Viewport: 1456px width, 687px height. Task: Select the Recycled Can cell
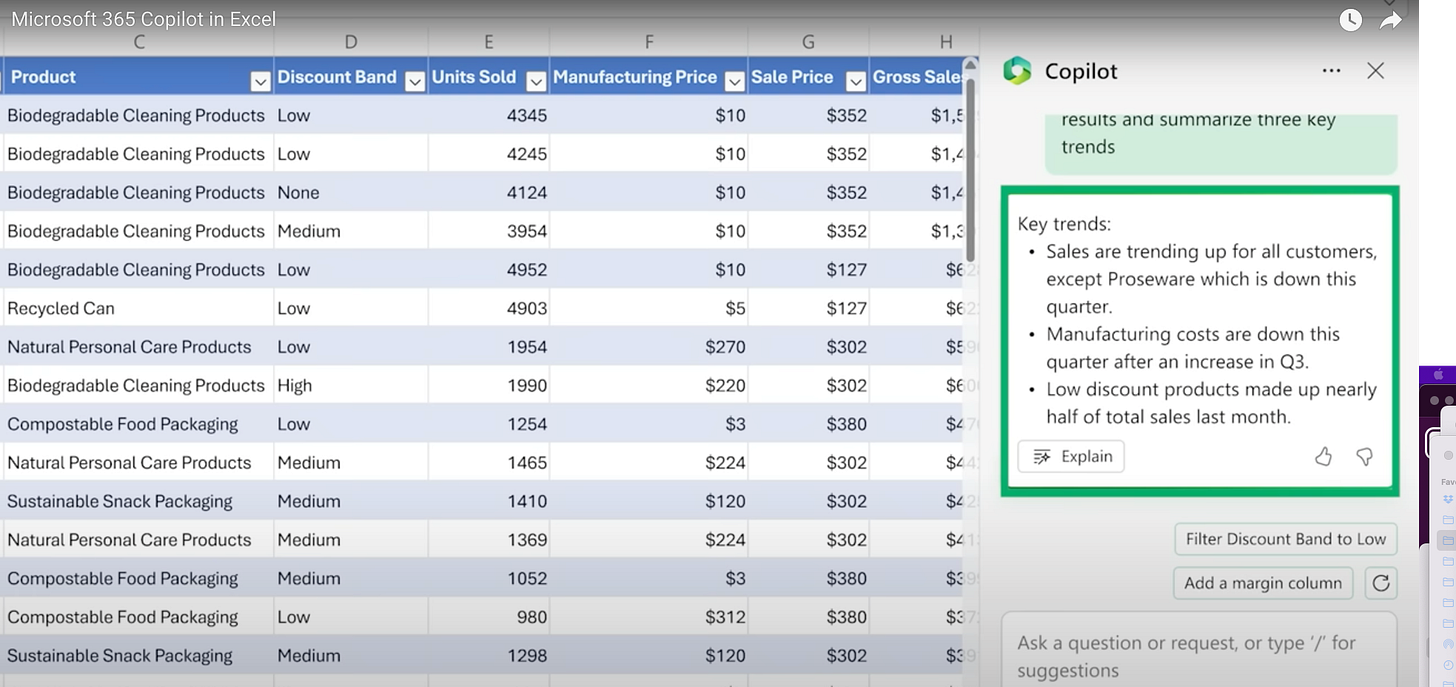[x=138, y=308]
